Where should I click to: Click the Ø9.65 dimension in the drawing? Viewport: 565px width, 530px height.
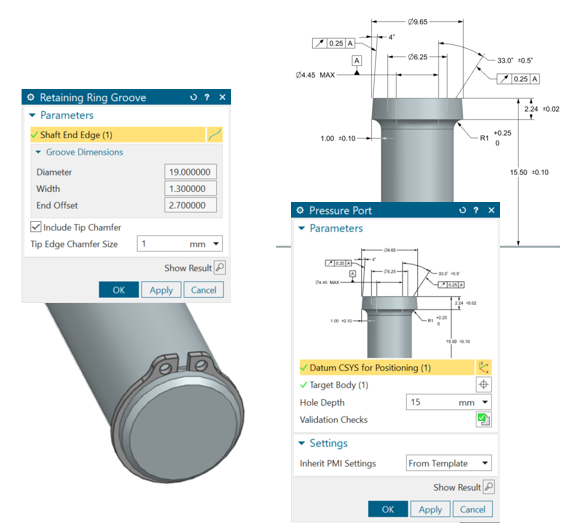[418, 22]
